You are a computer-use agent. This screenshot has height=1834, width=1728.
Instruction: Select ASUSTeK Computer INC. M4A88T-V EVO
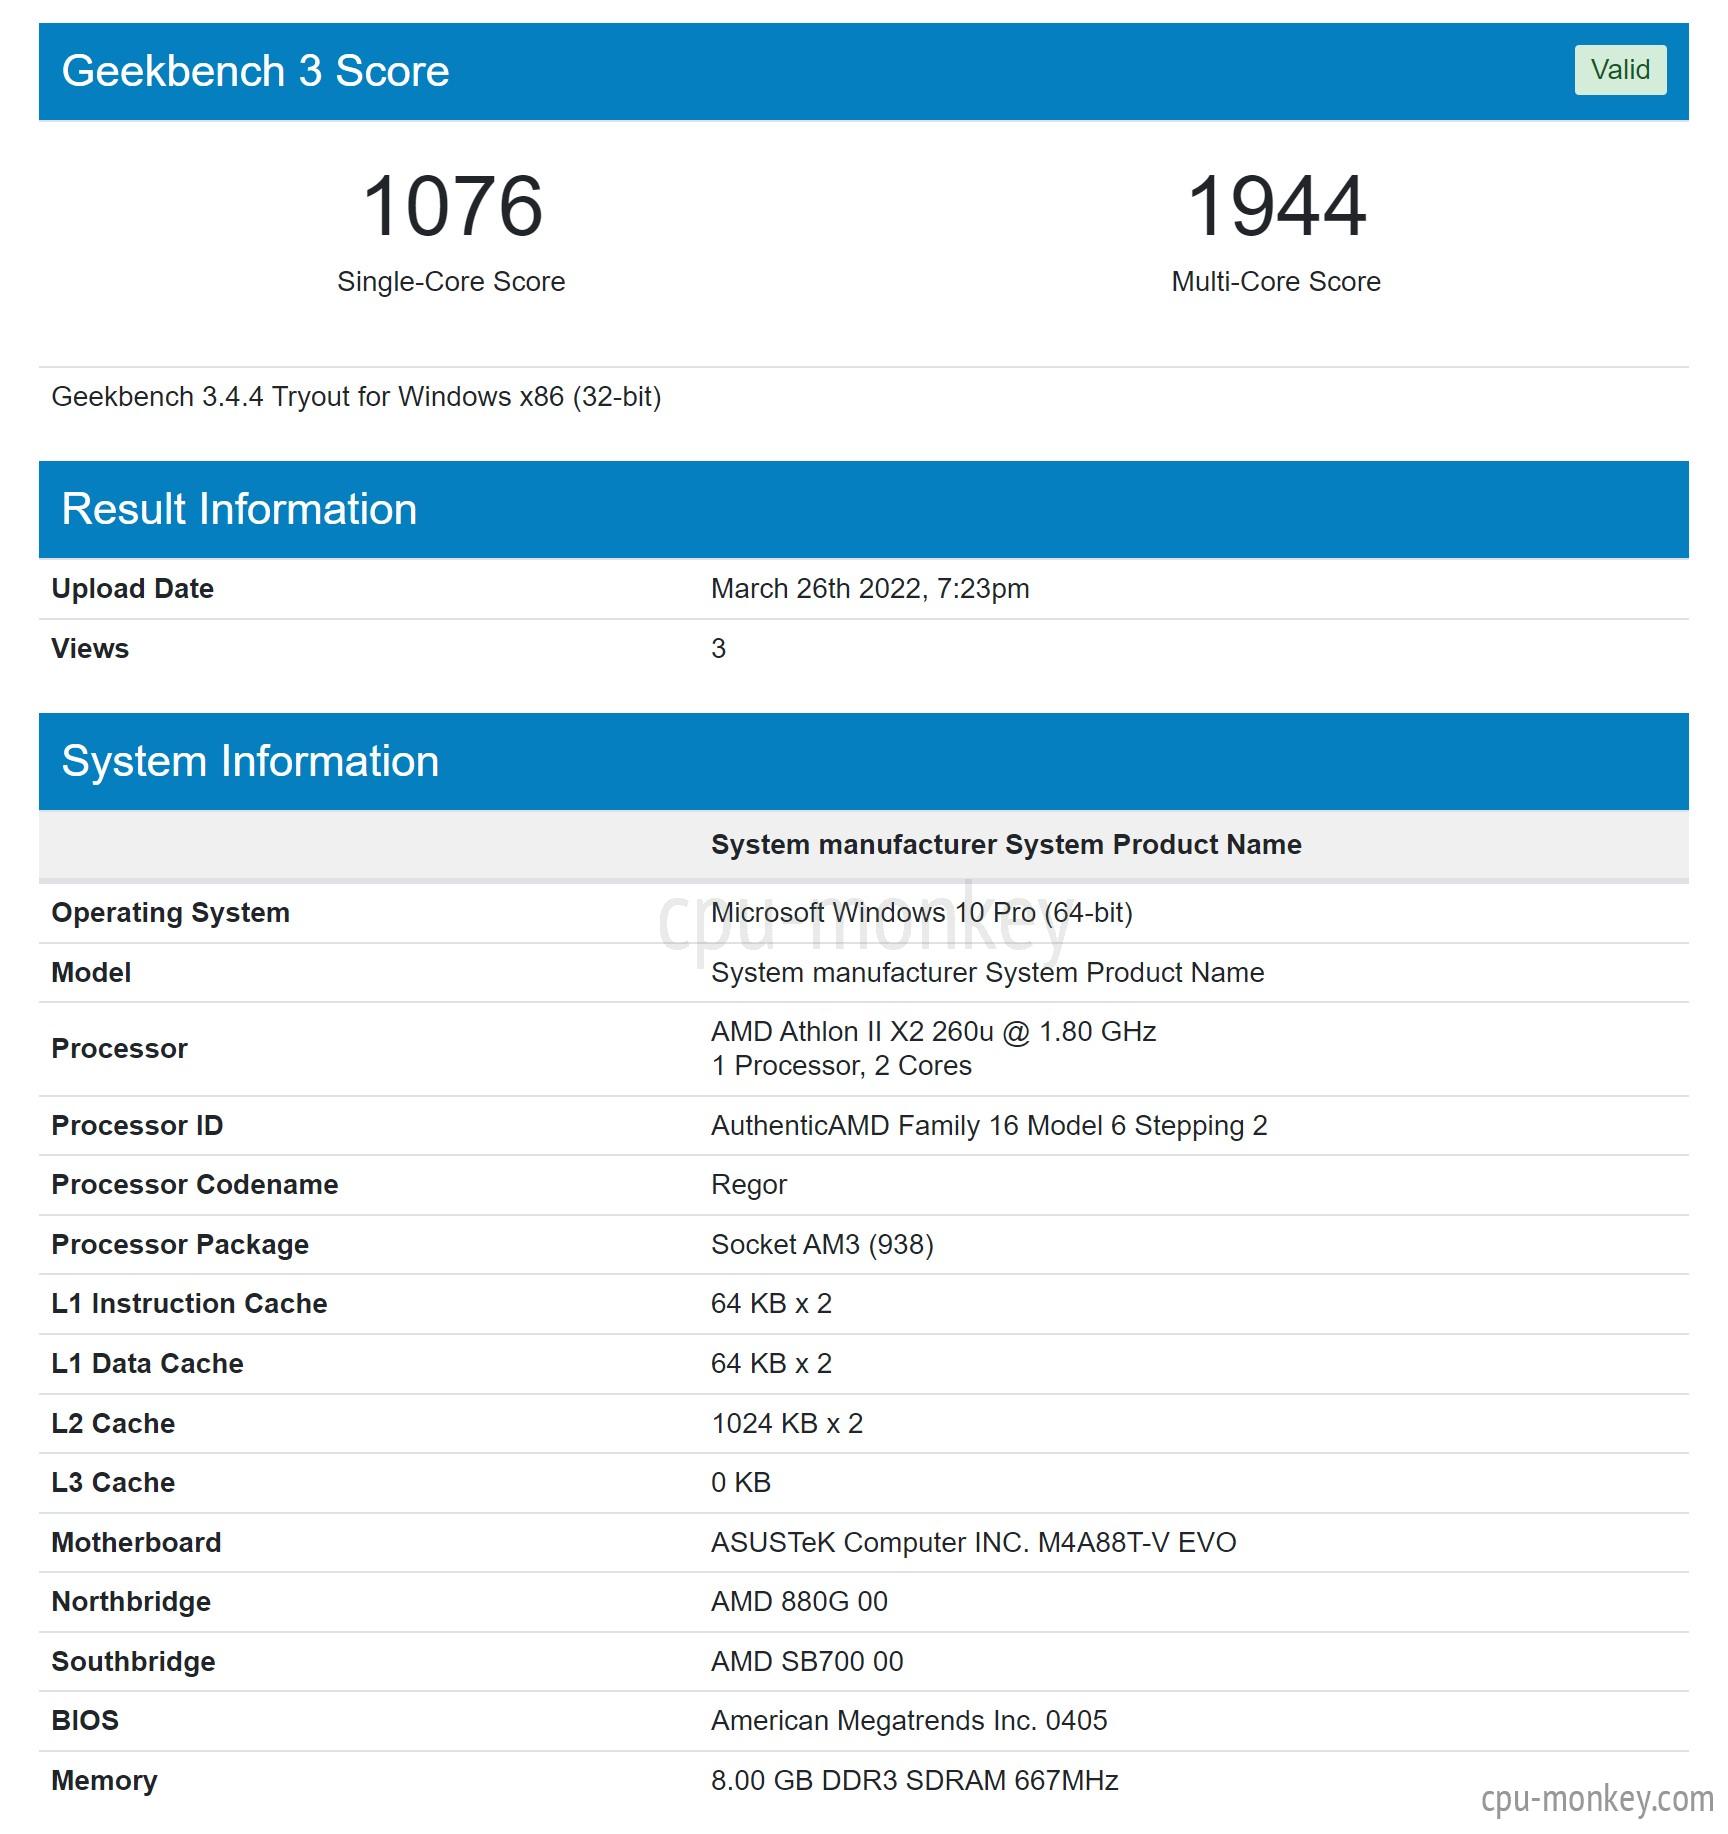click(x=973, y=1542)
